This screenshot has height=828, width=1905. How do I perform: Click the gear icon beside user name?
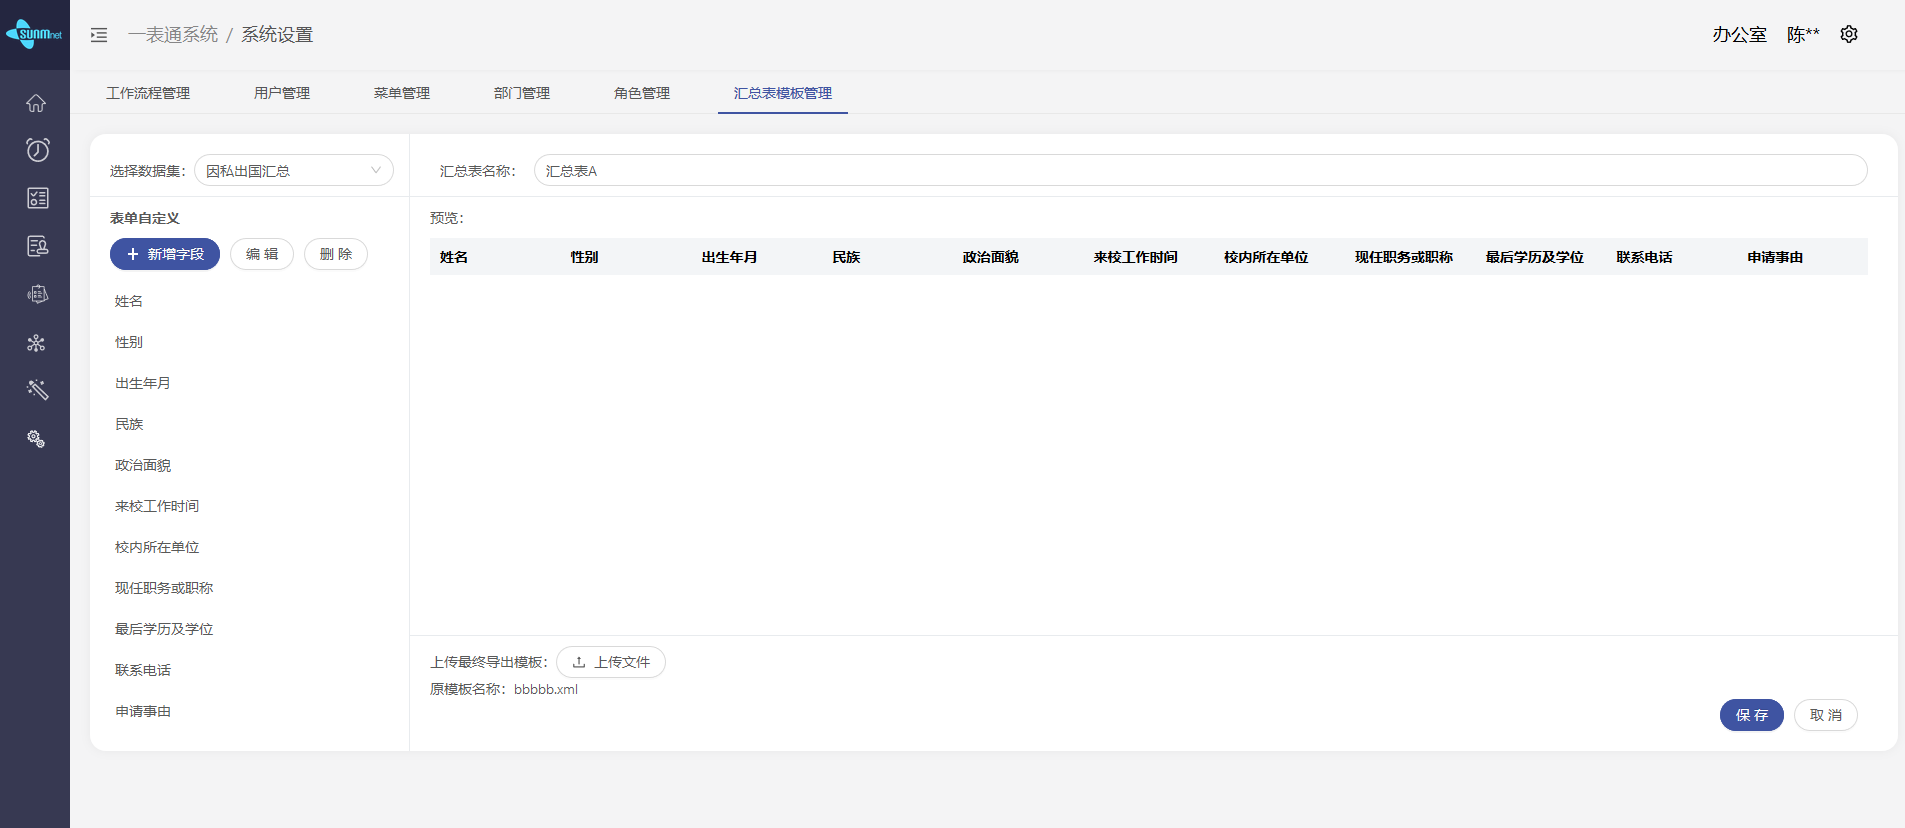(1849, 34)
